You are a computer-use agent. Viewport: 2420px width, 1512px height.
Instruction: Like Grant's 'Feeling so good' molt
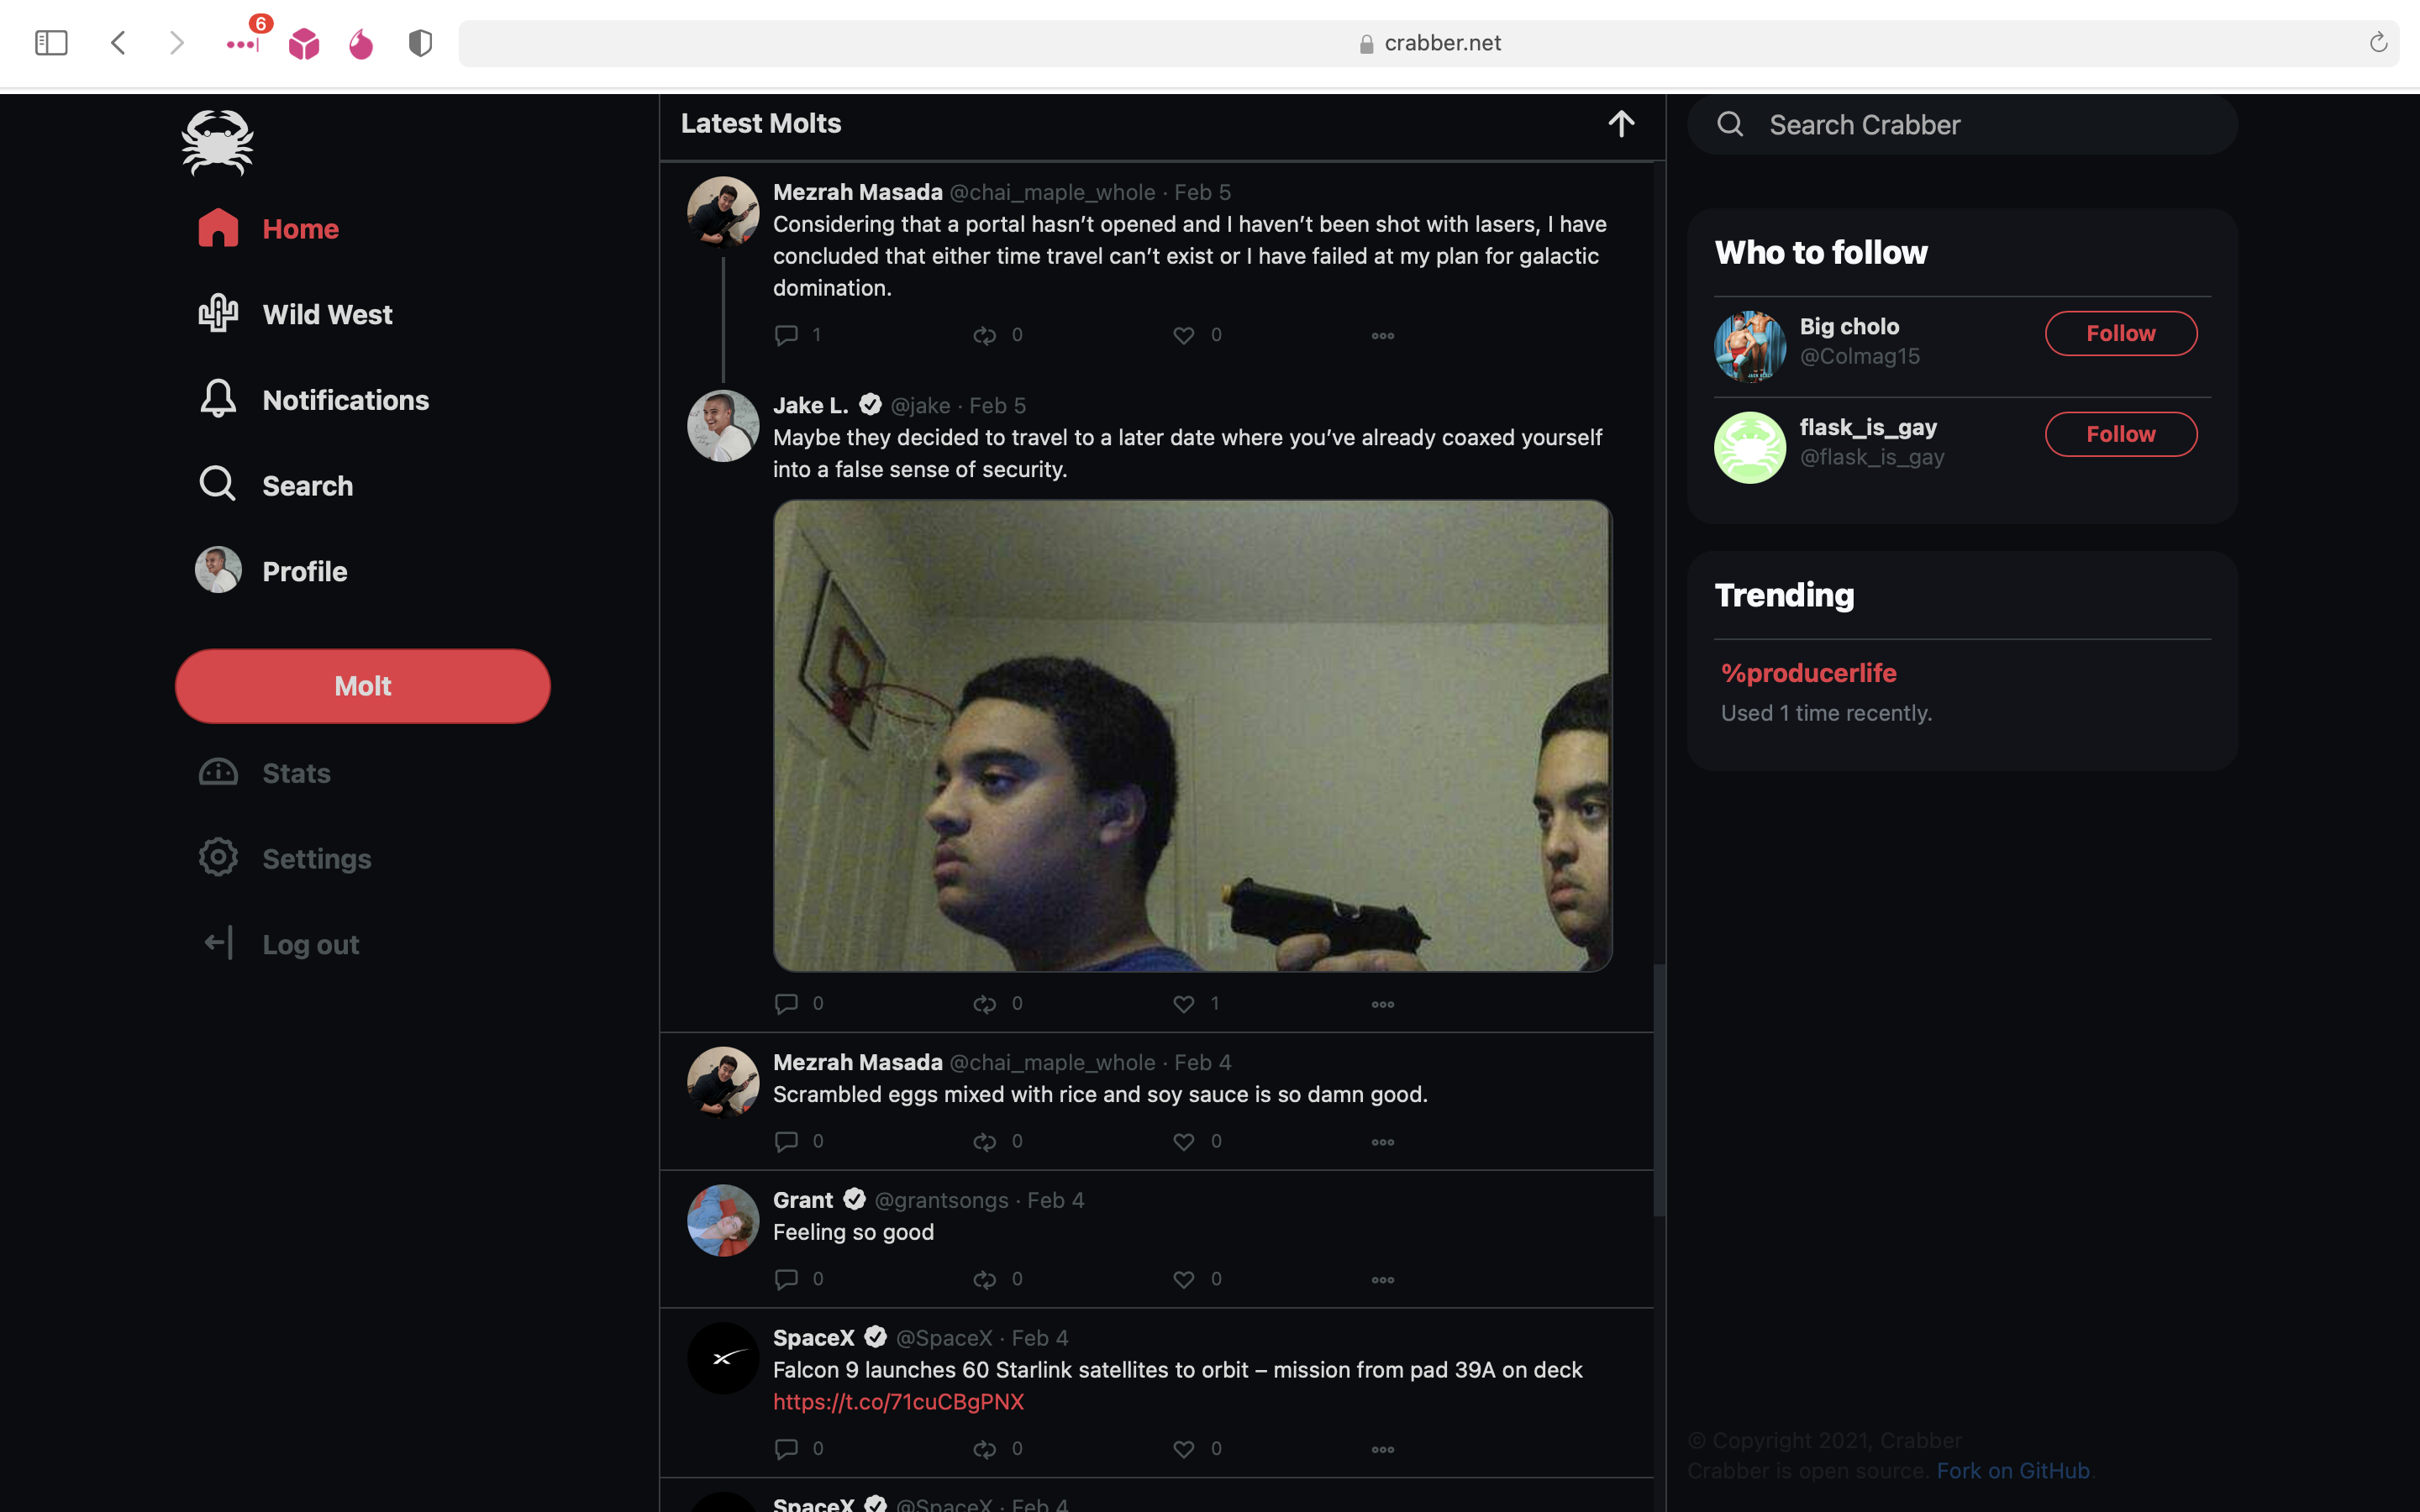[x=1183, y=1279]
